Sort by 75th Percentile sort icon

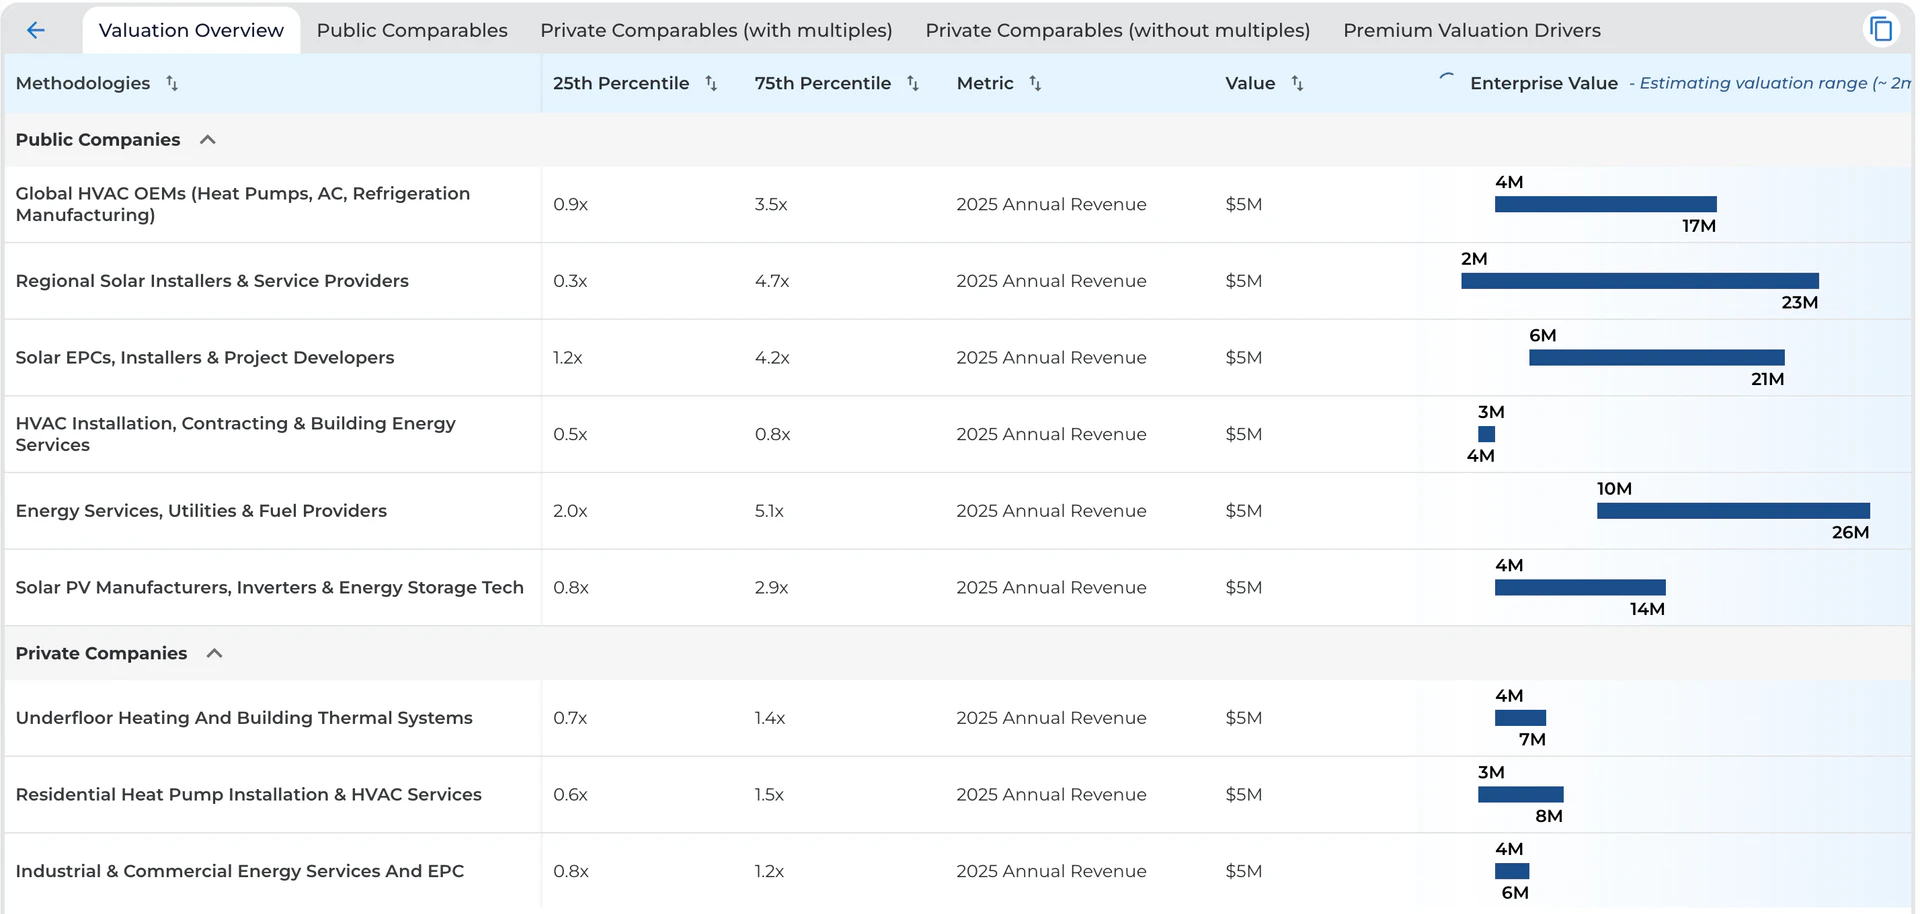tap(913, 83)
